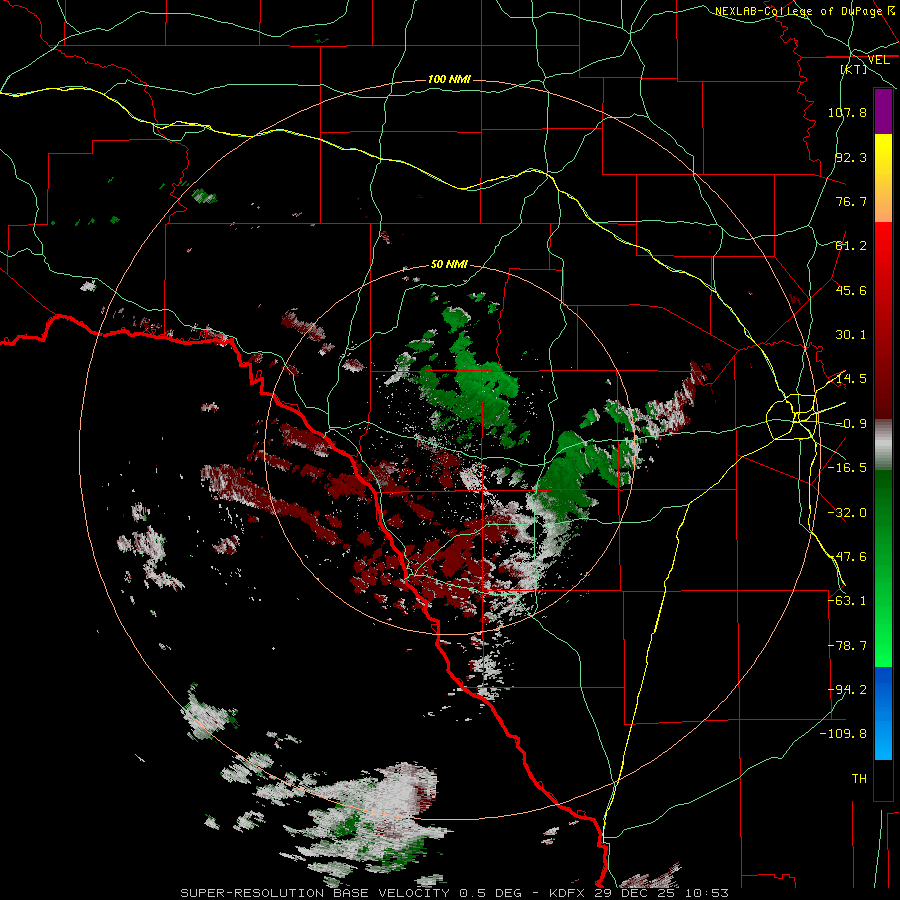Click the TH label on the legend
The width and height of the screenshot is (900, 900).
pos(859,779)
